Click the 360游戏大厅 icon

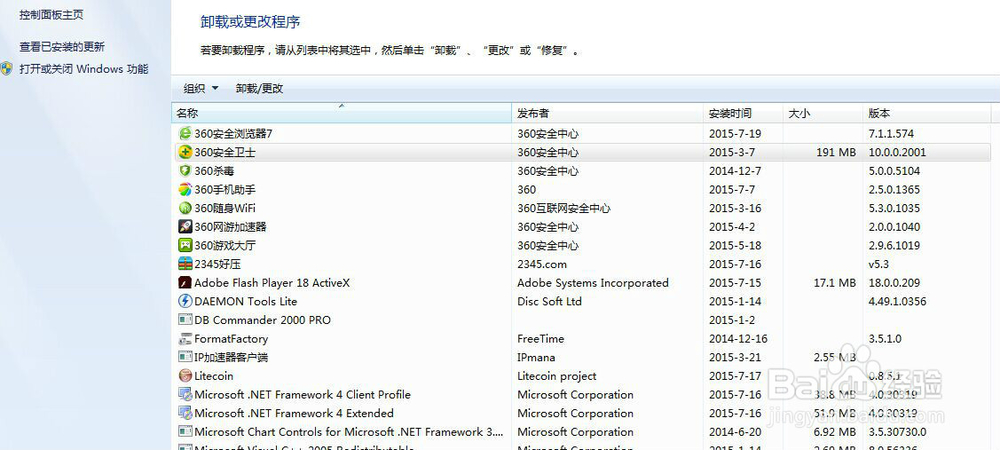[185, 245]
